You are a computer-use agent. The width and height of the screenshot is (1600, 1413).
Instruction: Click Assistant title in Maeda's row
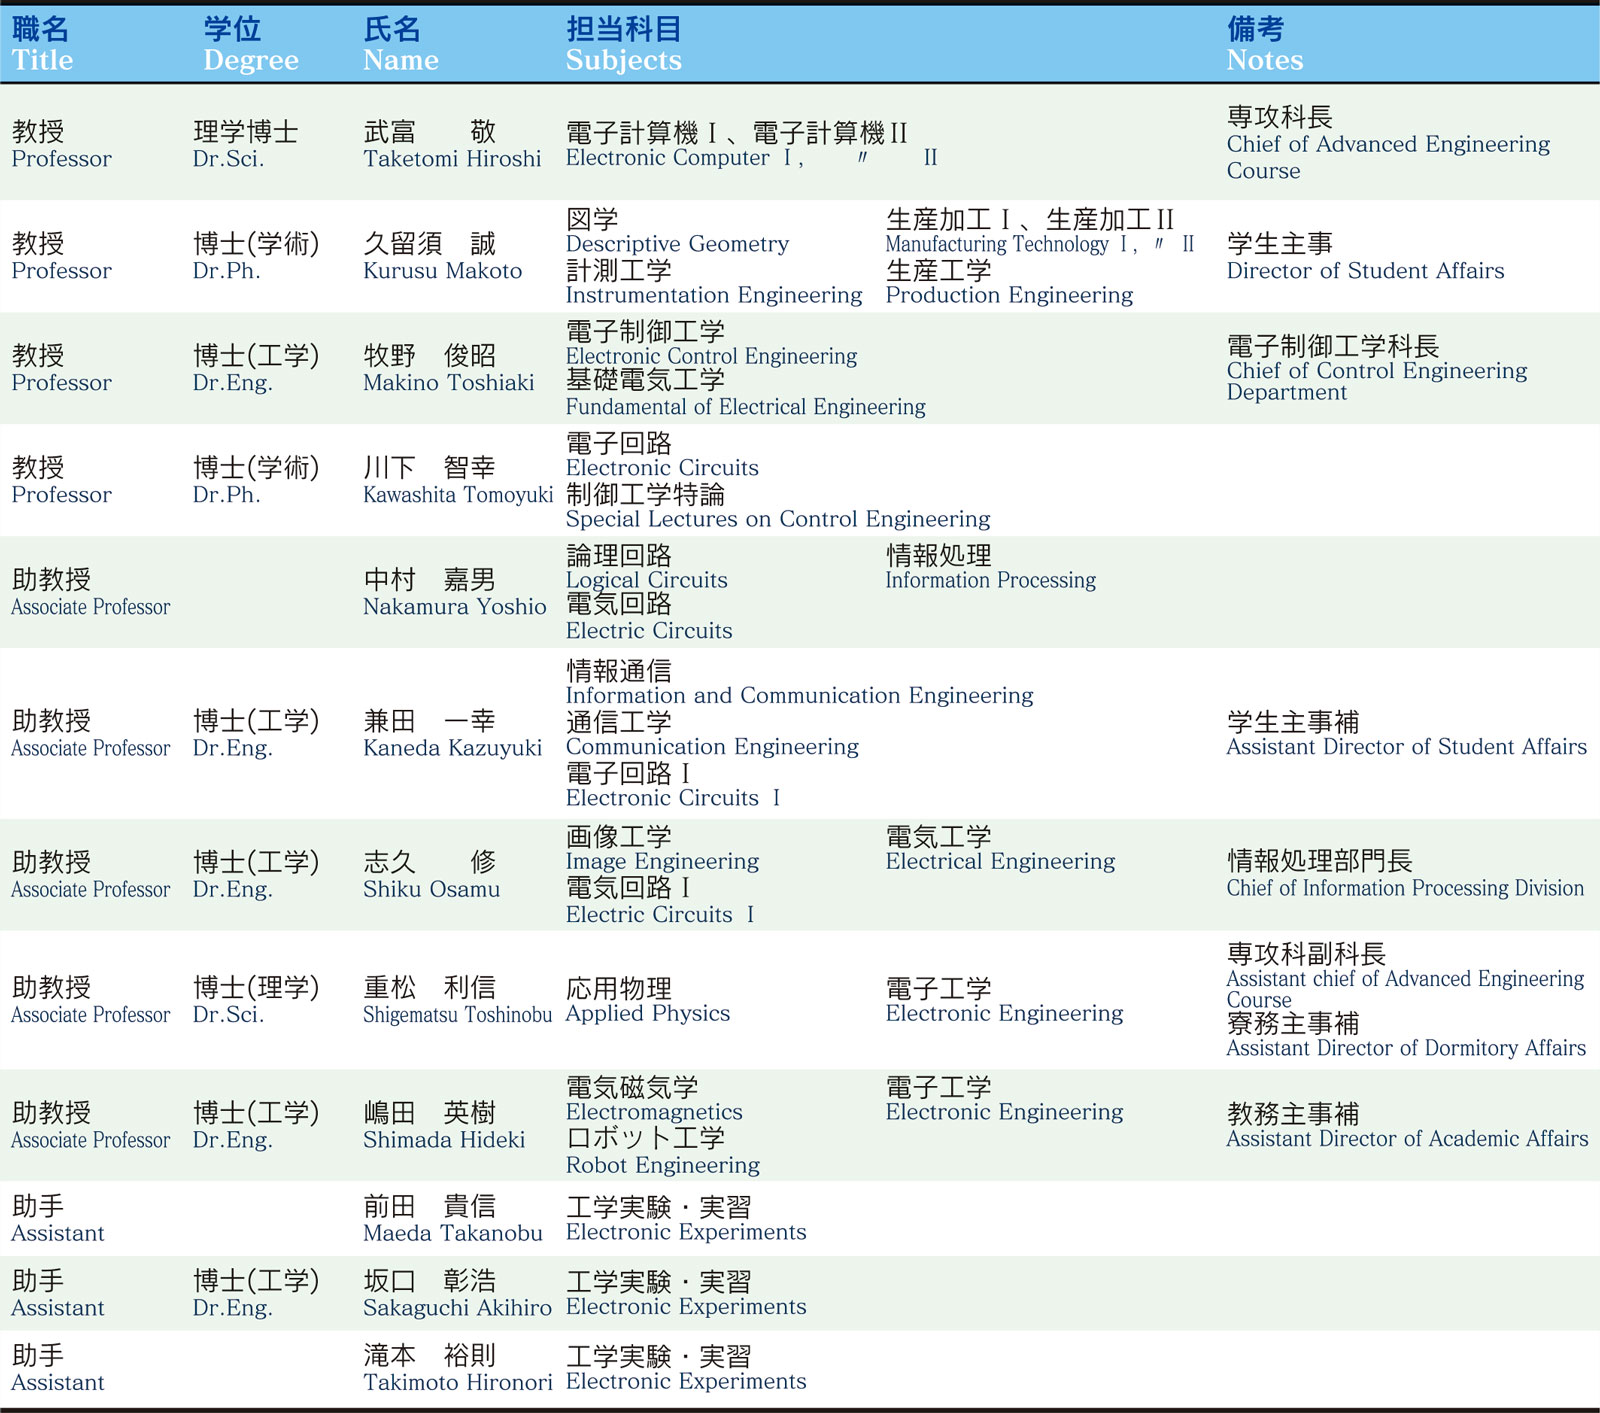(57, 1234)
